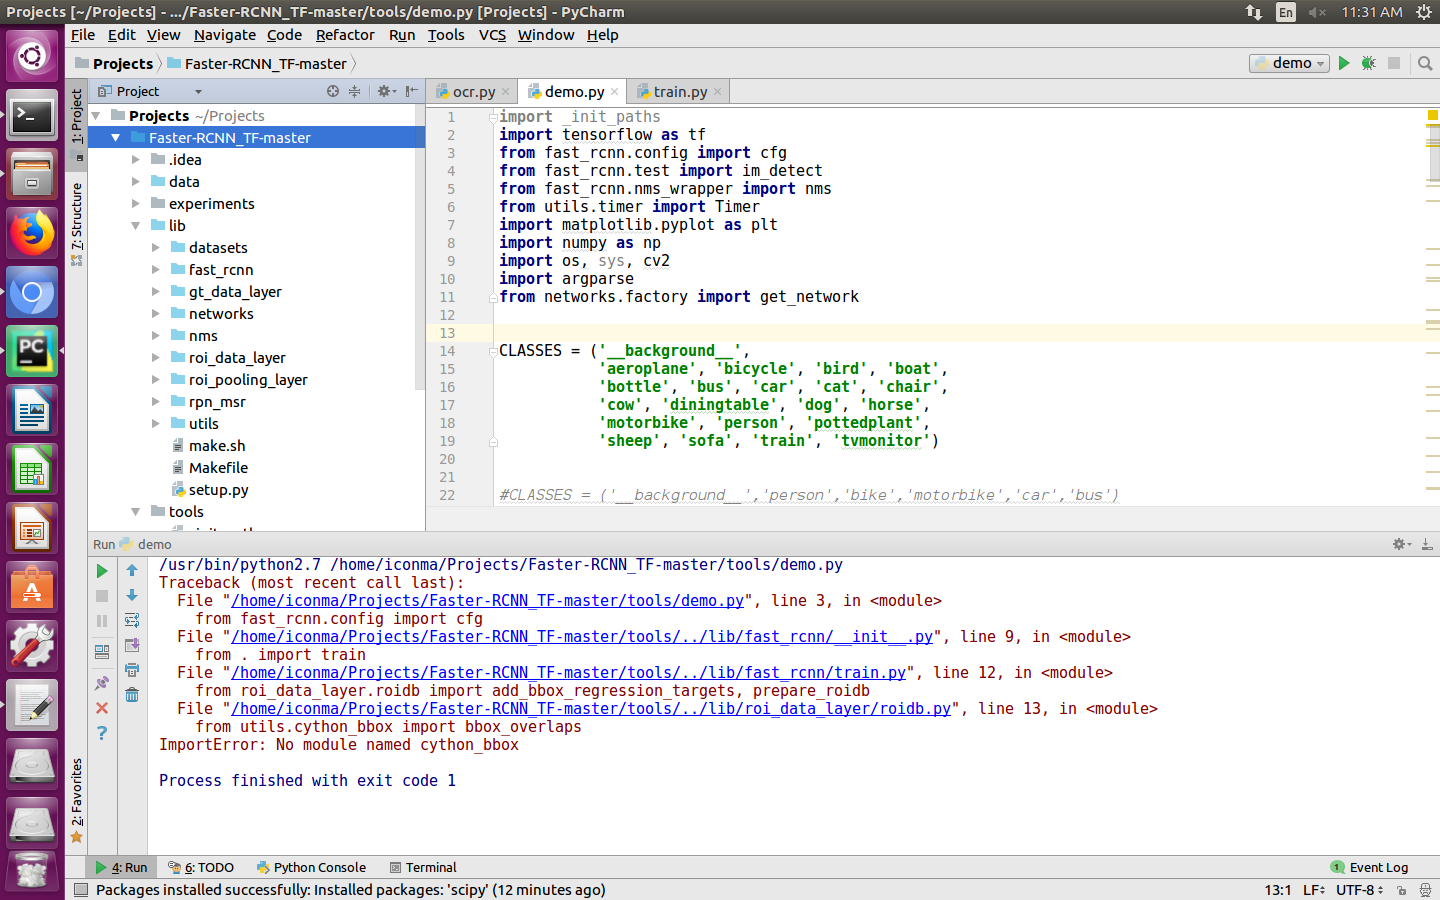Open the Python Console tool window

pyautogui.click(x=311, y=867)
